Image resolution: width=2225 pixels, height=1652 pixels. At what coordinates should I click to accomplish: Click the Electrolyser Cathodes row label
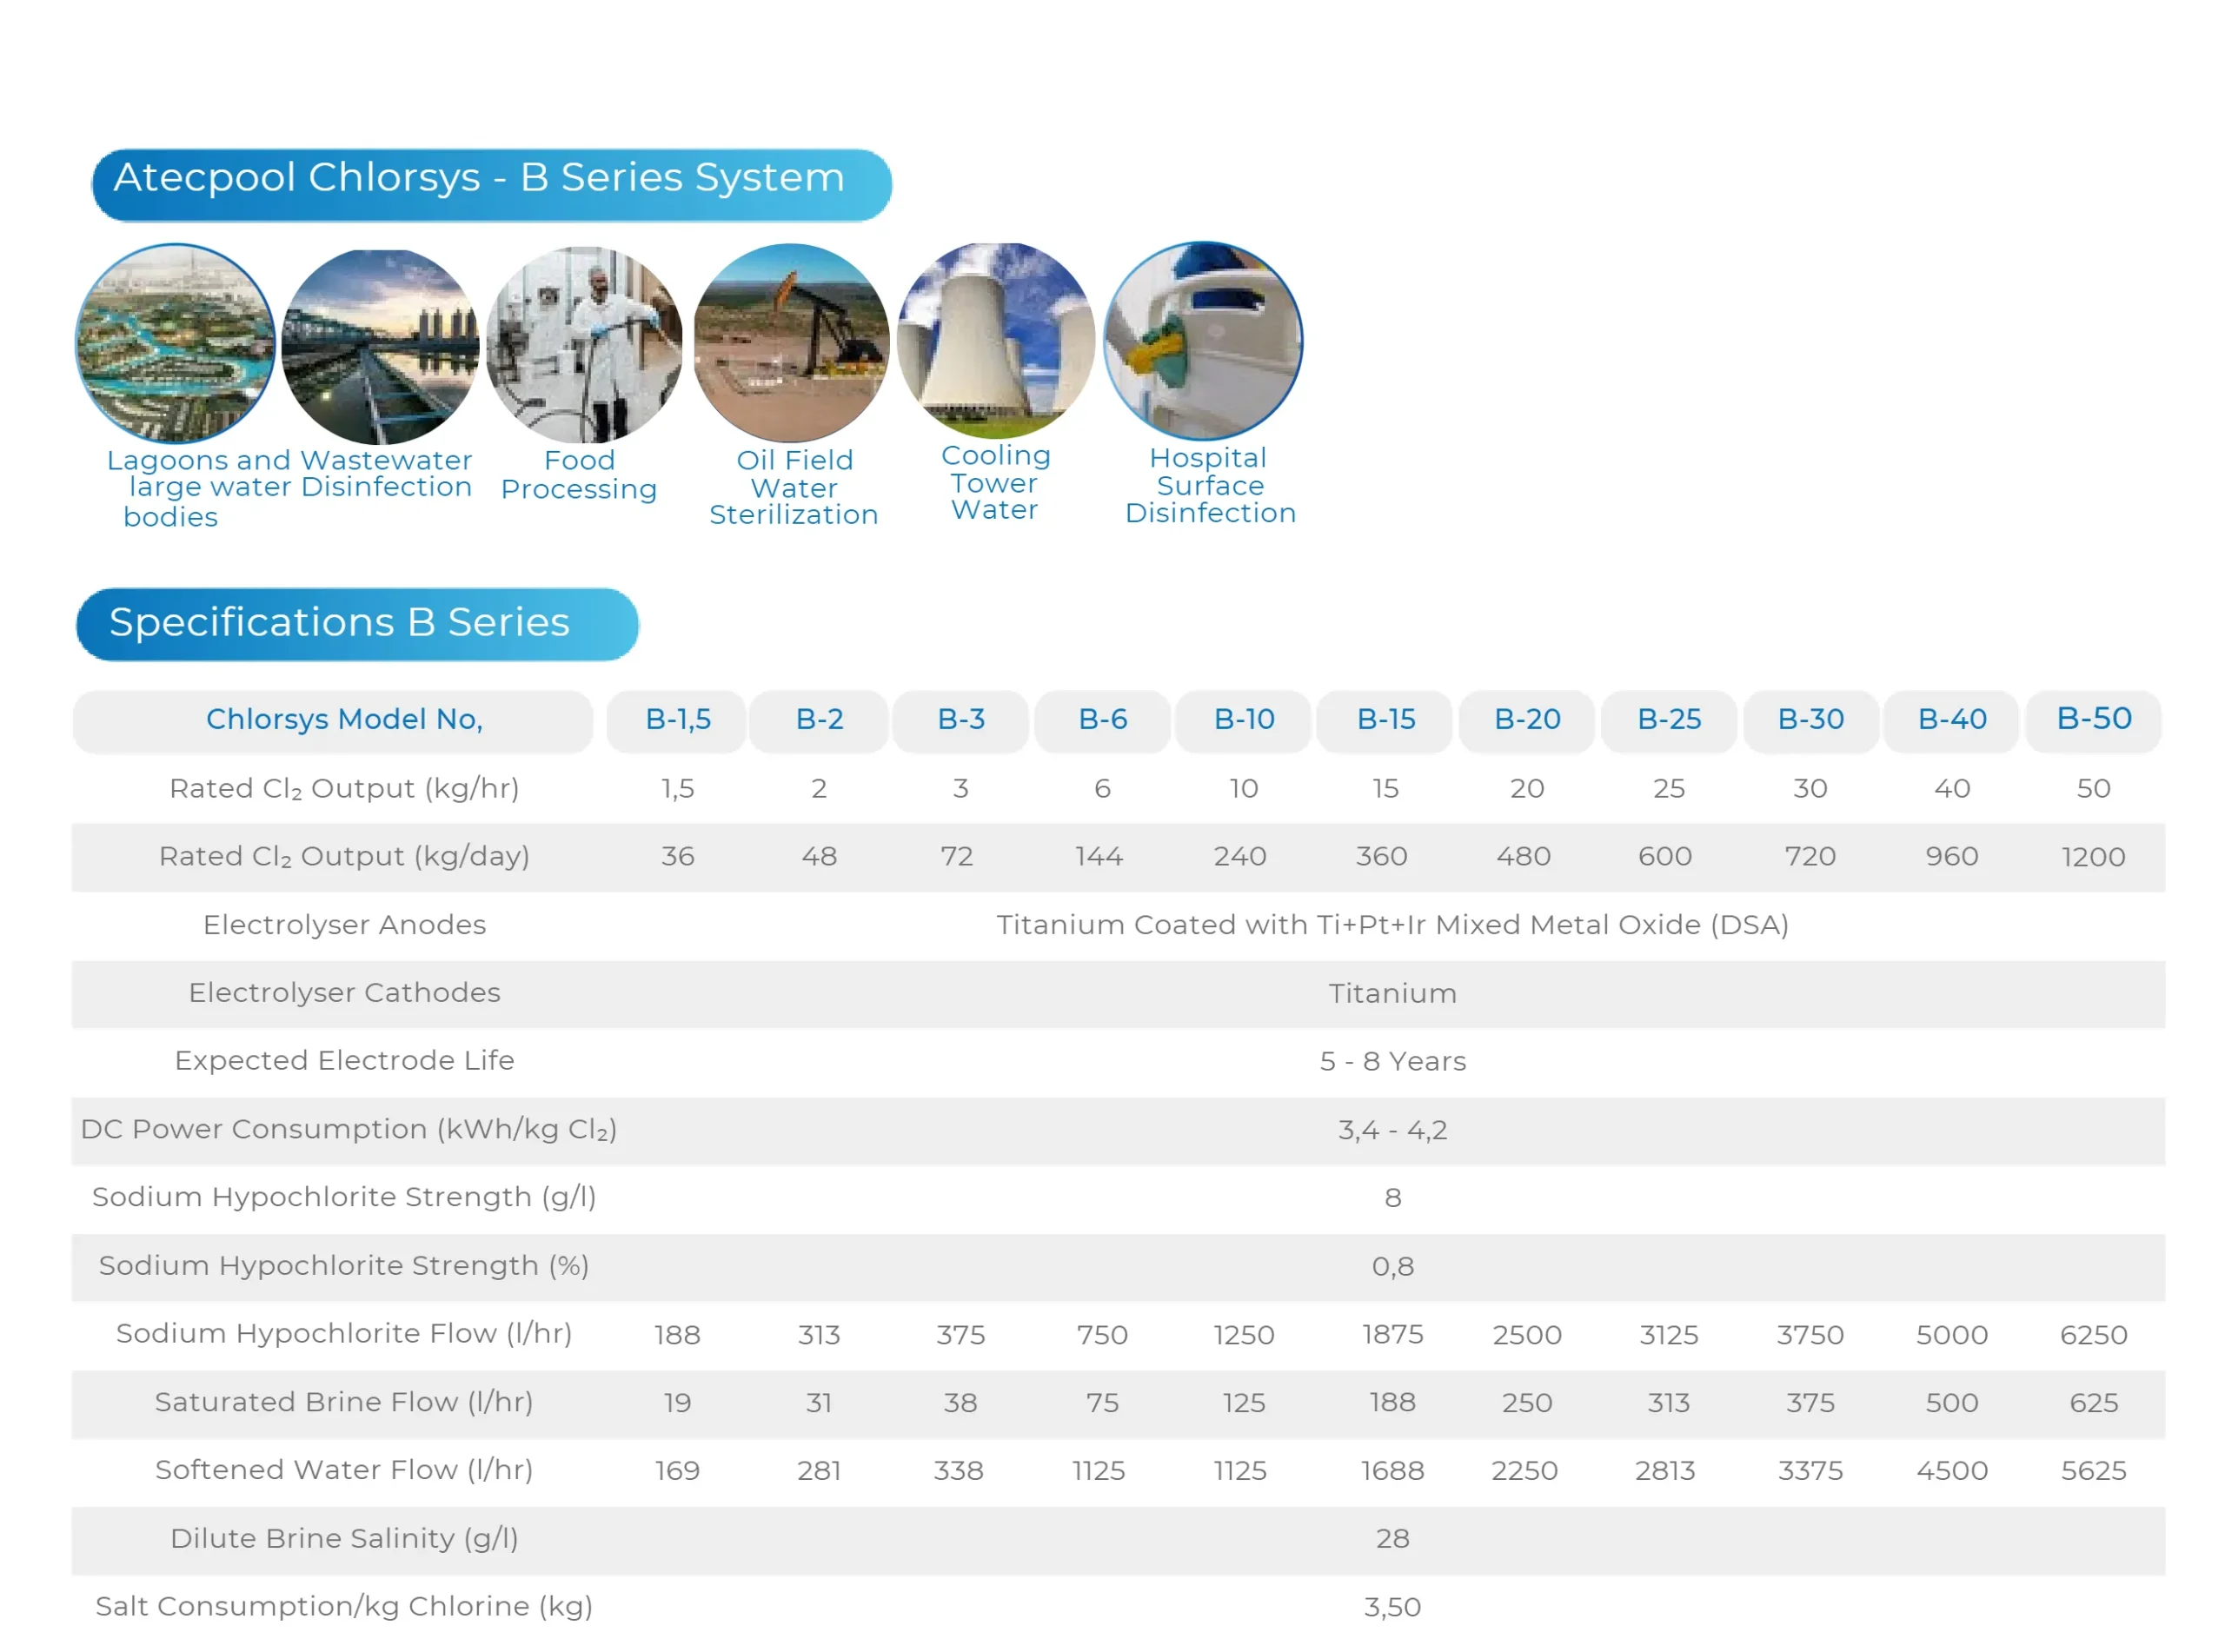(344, 993)
